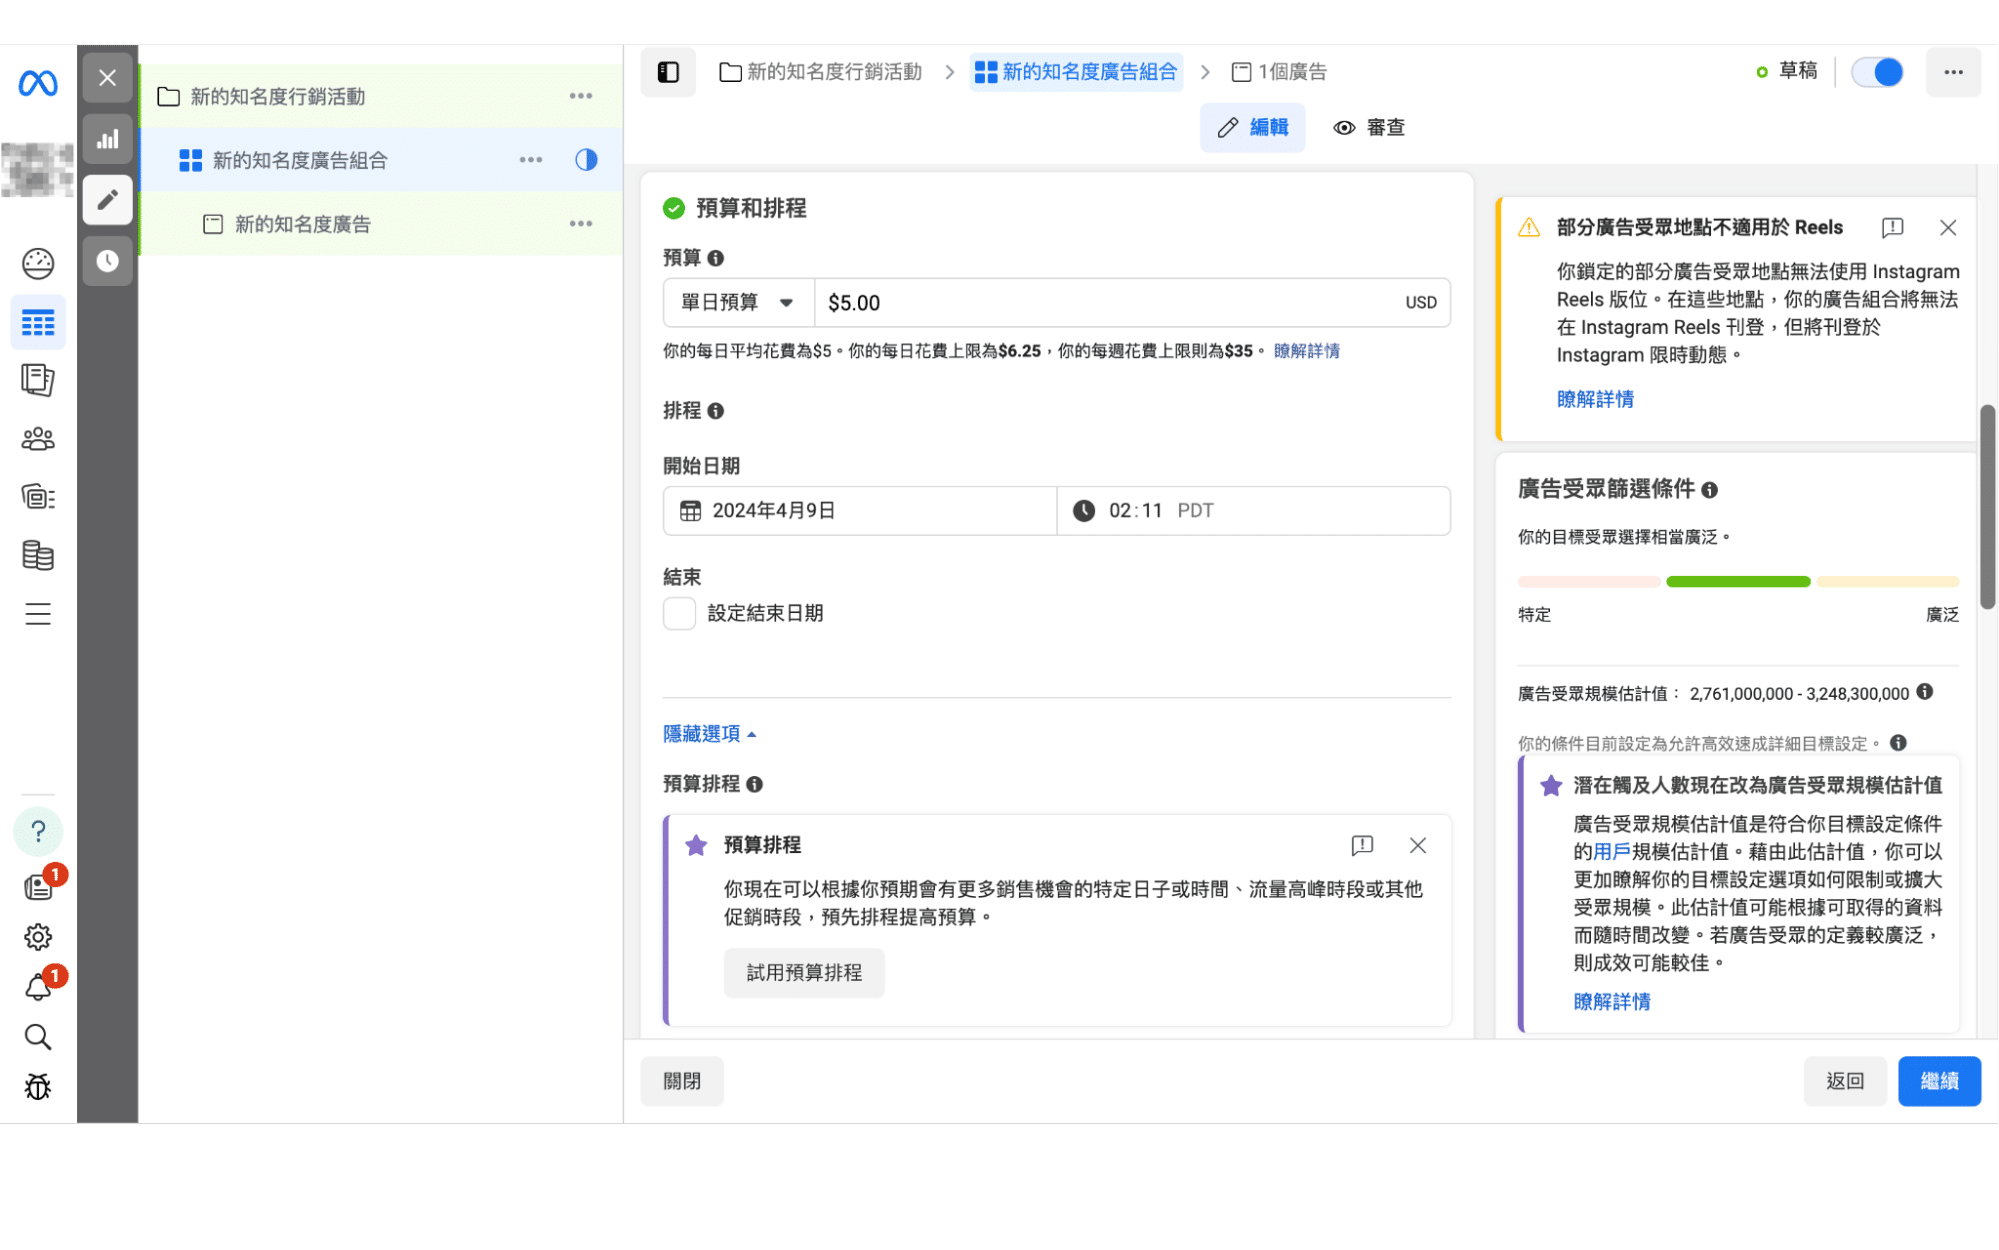
Task: Open the clock Revision History icon
Action: [107, 262]
